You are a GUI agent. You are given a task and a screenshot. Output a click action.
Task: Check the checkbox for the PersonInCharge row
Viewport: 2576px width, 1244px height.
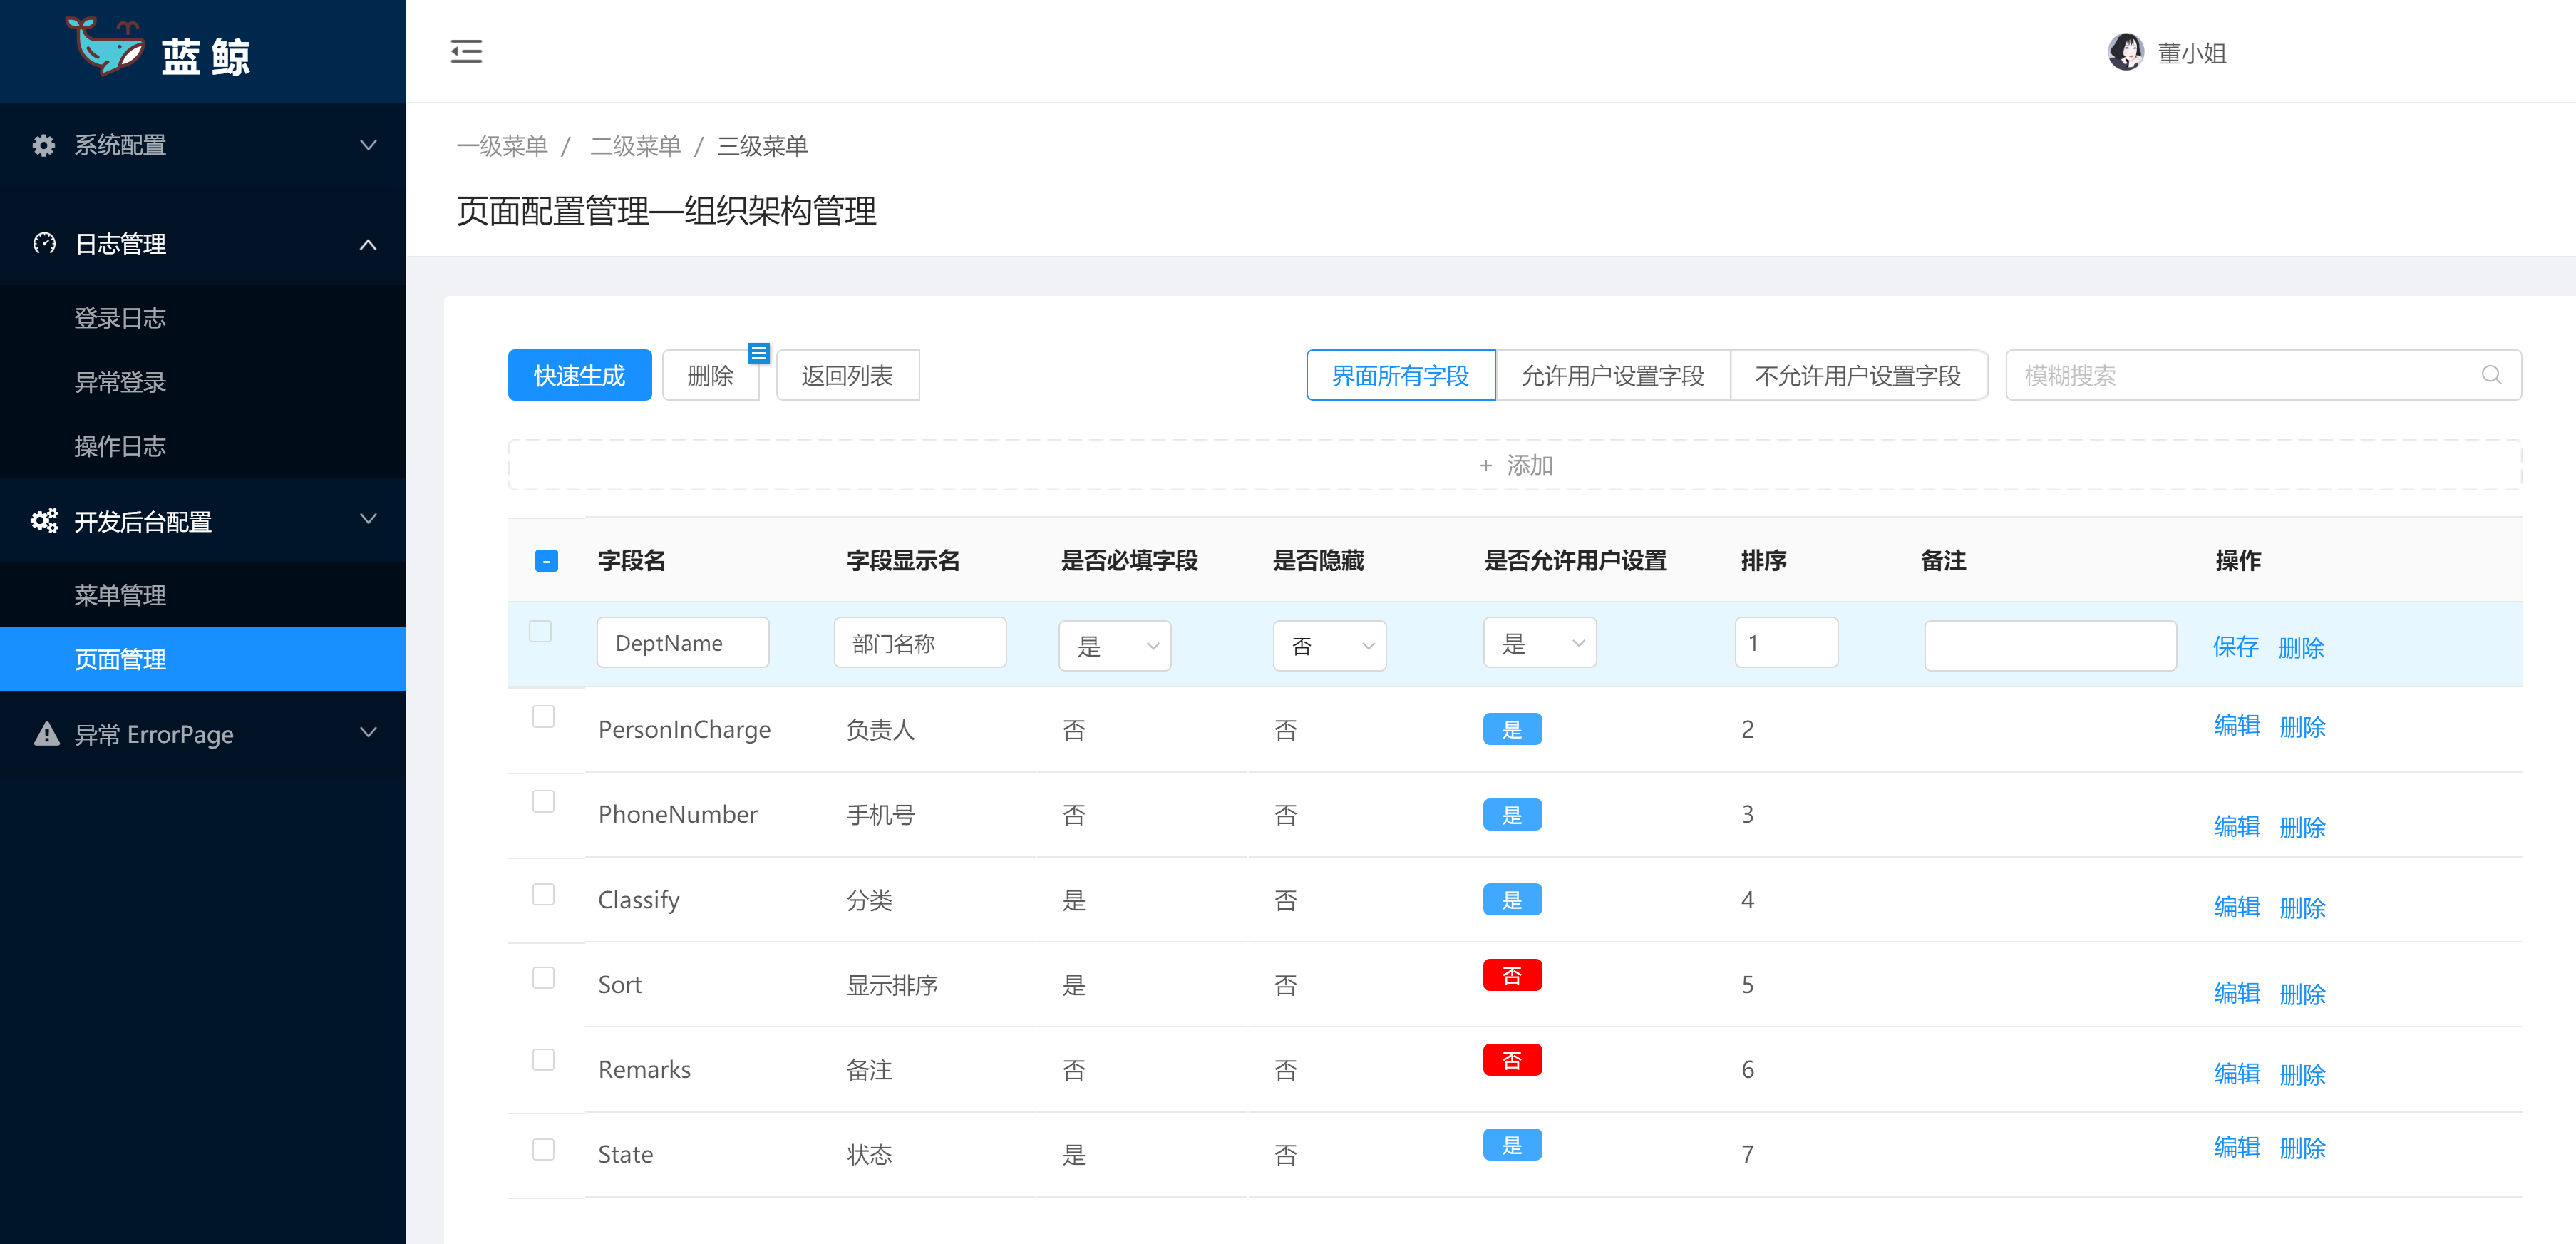[543, 716]
